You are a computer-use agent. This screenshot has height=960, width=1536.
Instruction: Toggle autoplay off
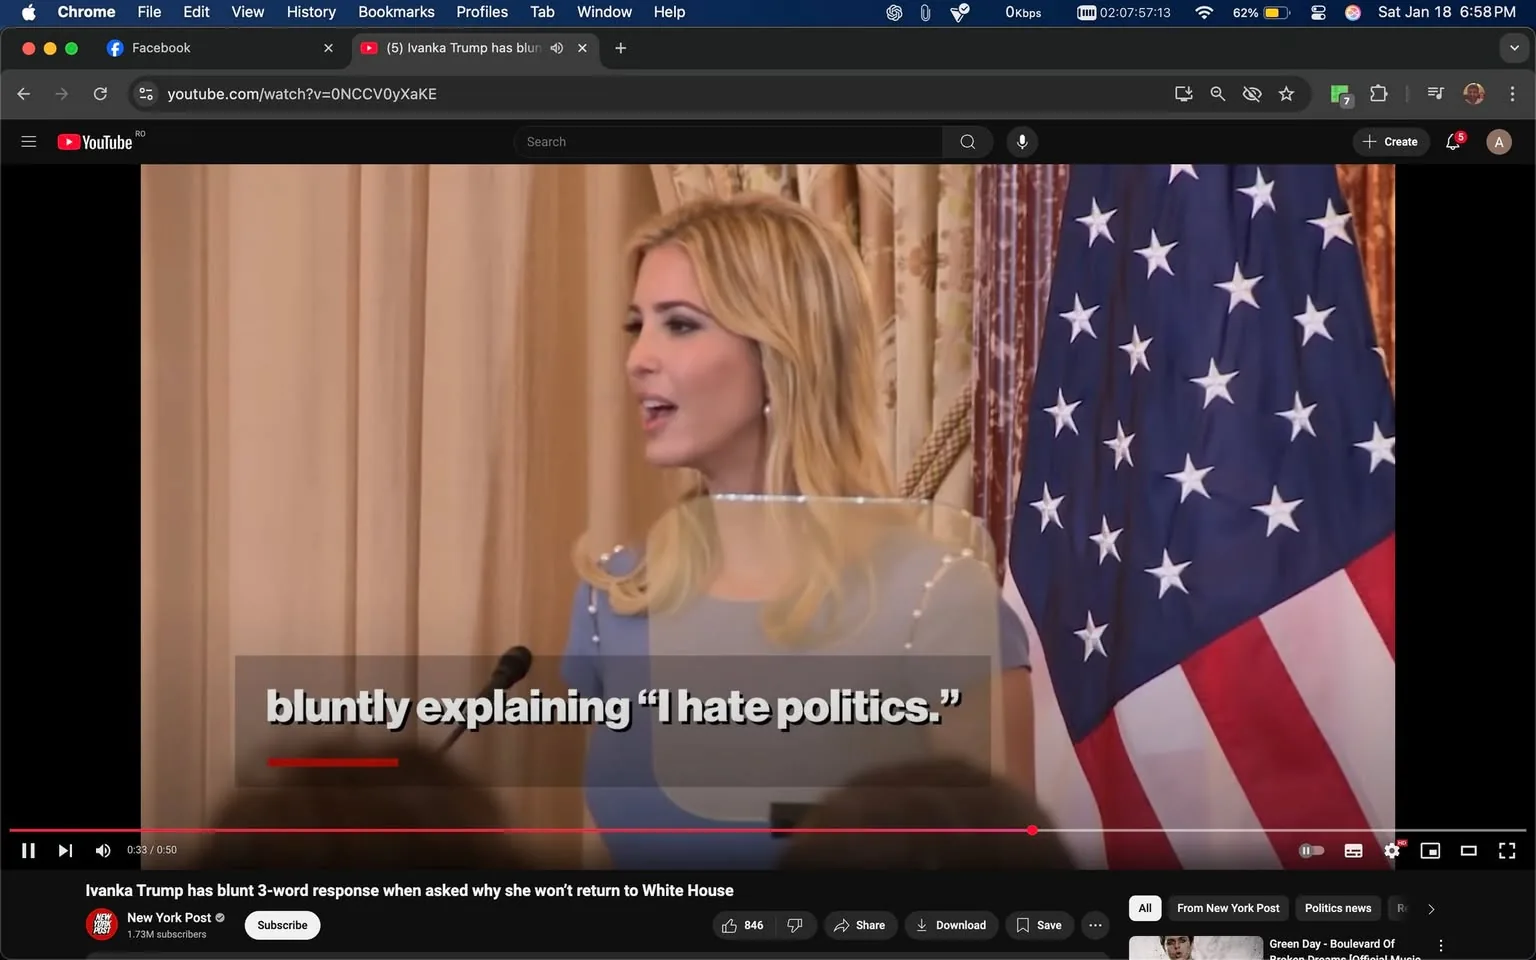point(1311,850)
